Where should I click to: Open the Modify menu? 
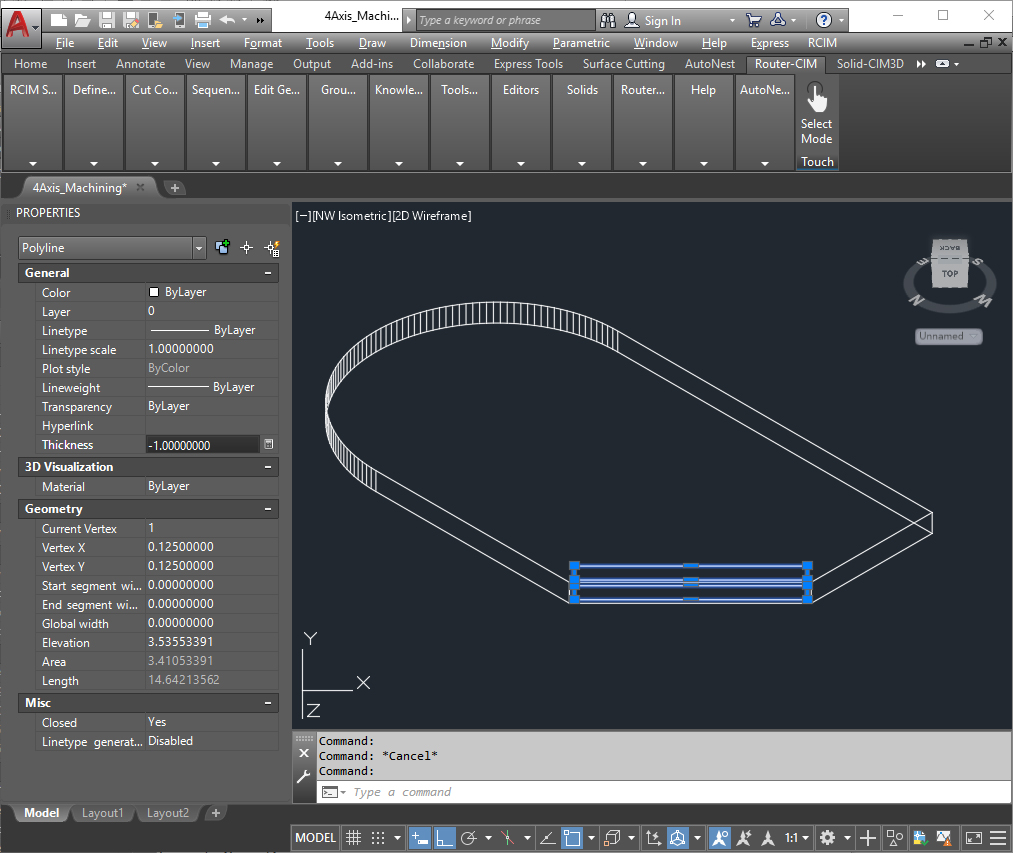pyautogui.click(x=510, y=43)
